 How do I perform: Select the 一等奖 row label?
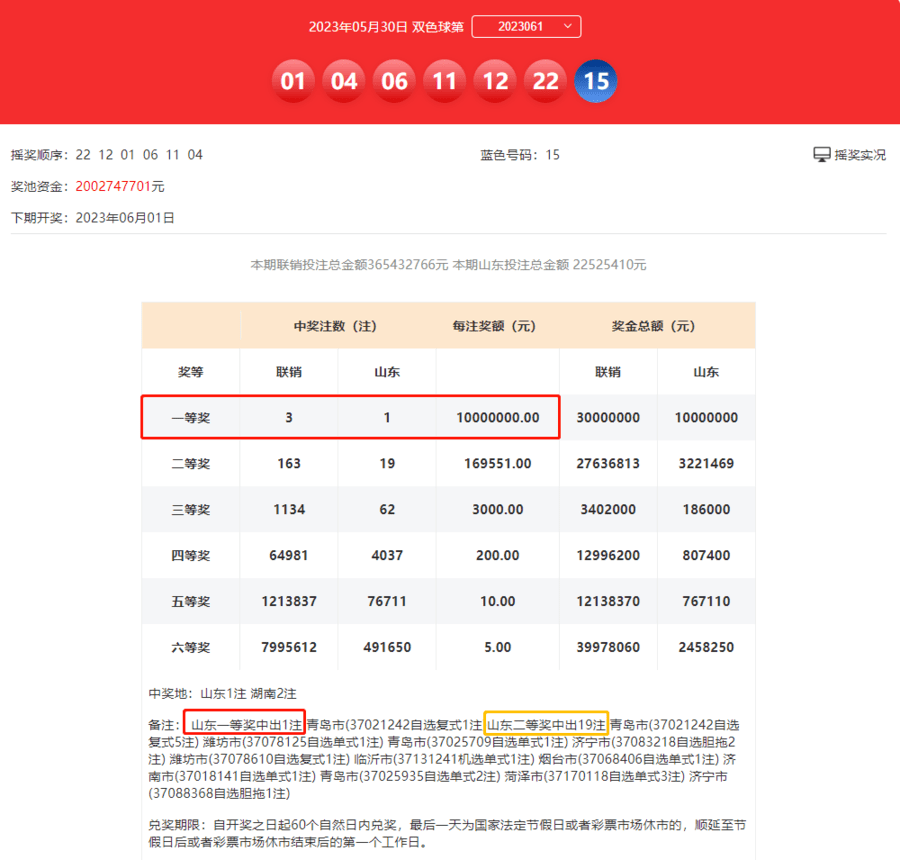pos(190,418)
